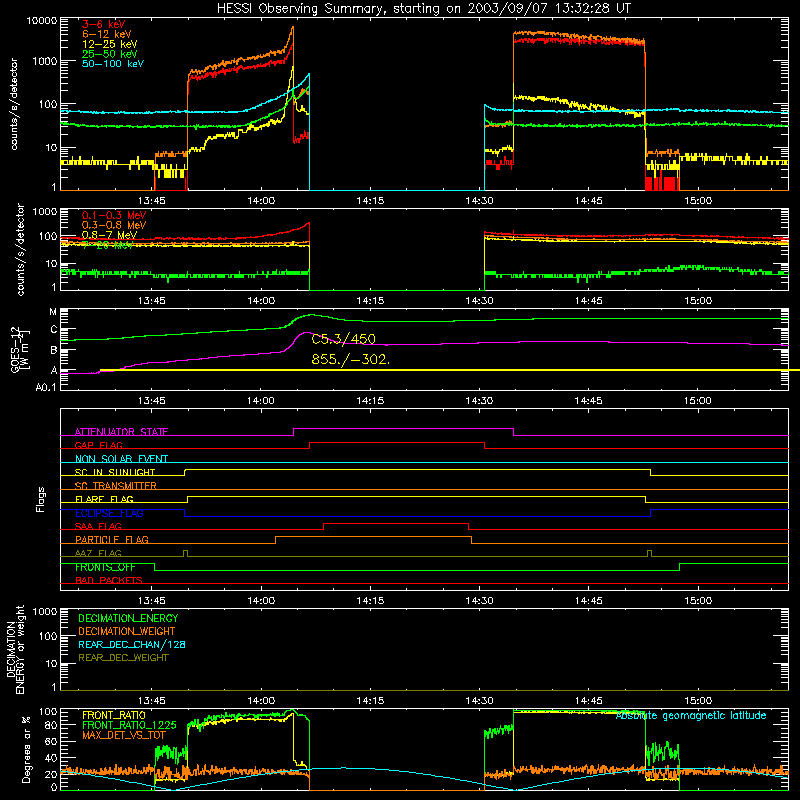Select the SC_TRANSMITTER flag label
The image size is (800, 800).
(116, 486)
